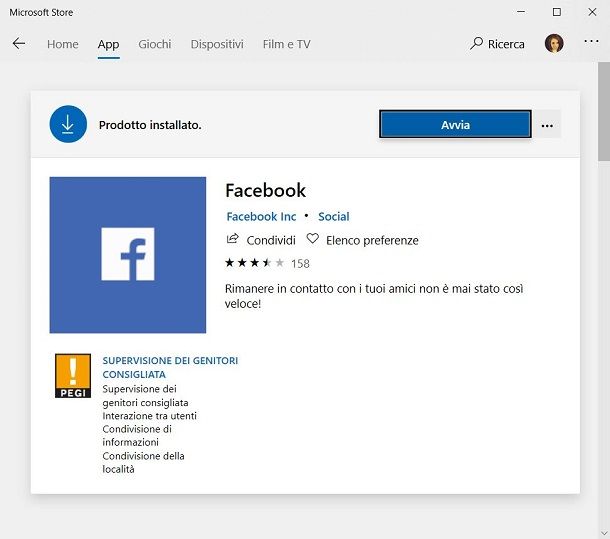Click the 'Rimanere in contatto' description text
Screen dimensions: 610x539
pyautogui.click(x=374, y=296)
